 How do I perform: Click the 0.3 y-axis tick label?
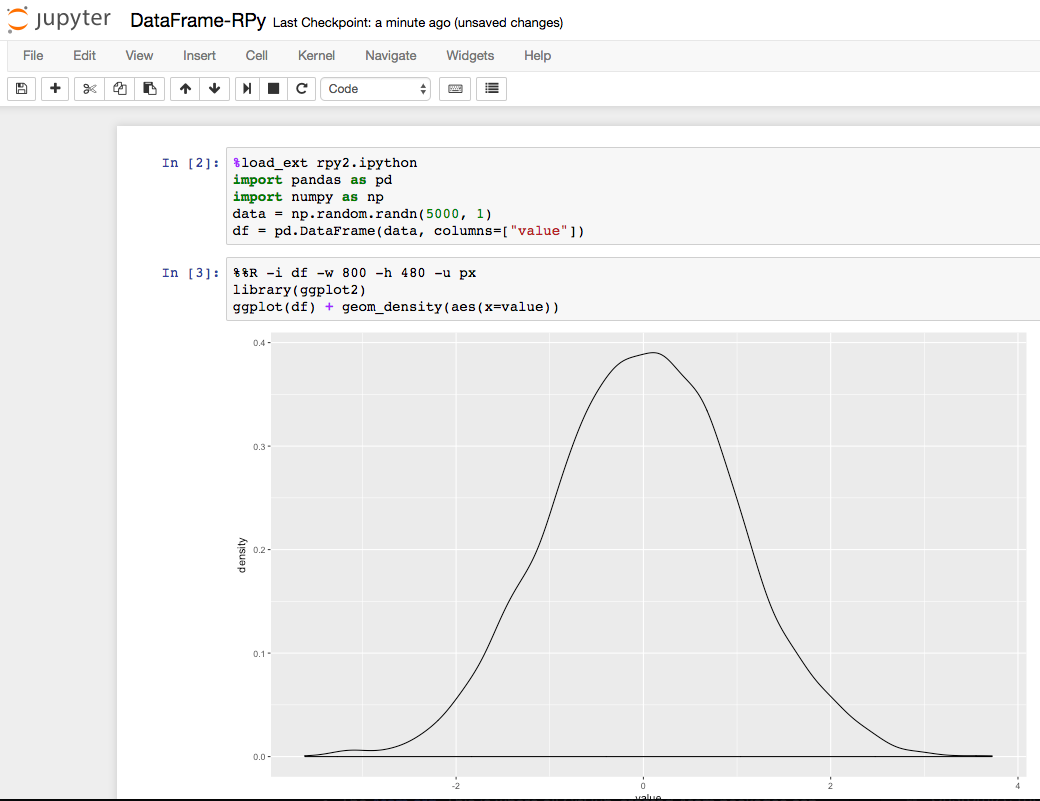point(259,447)
